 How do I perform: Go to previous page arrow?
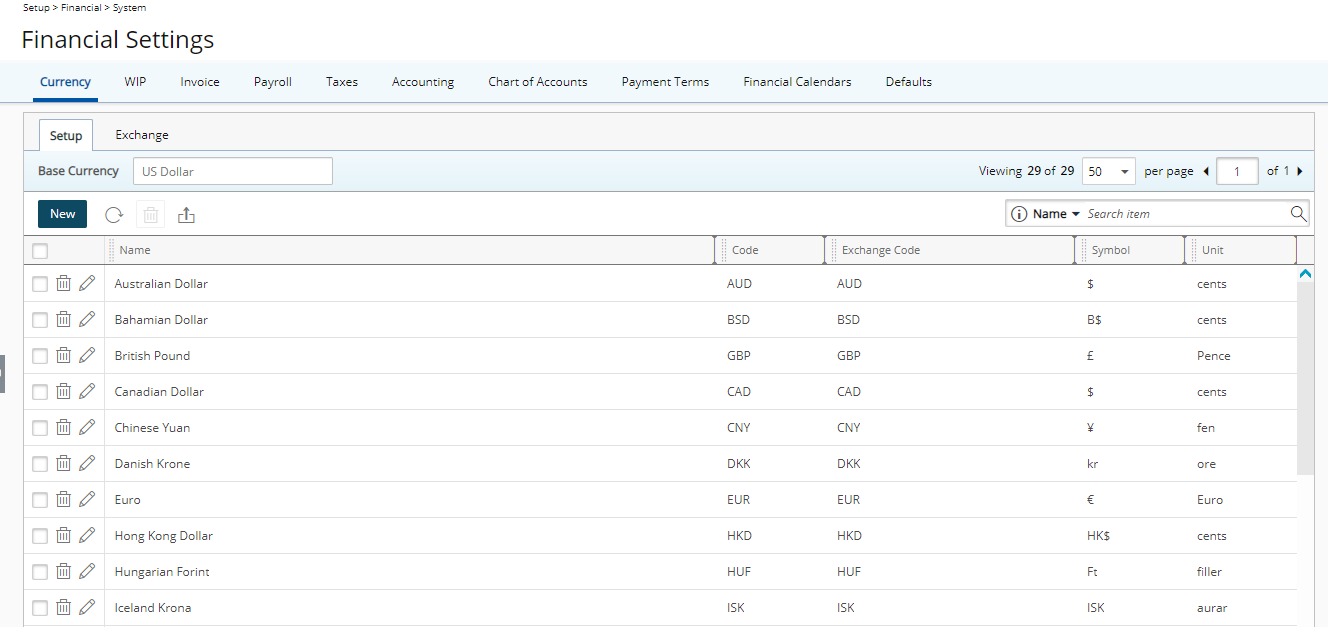coord(1206,171)
